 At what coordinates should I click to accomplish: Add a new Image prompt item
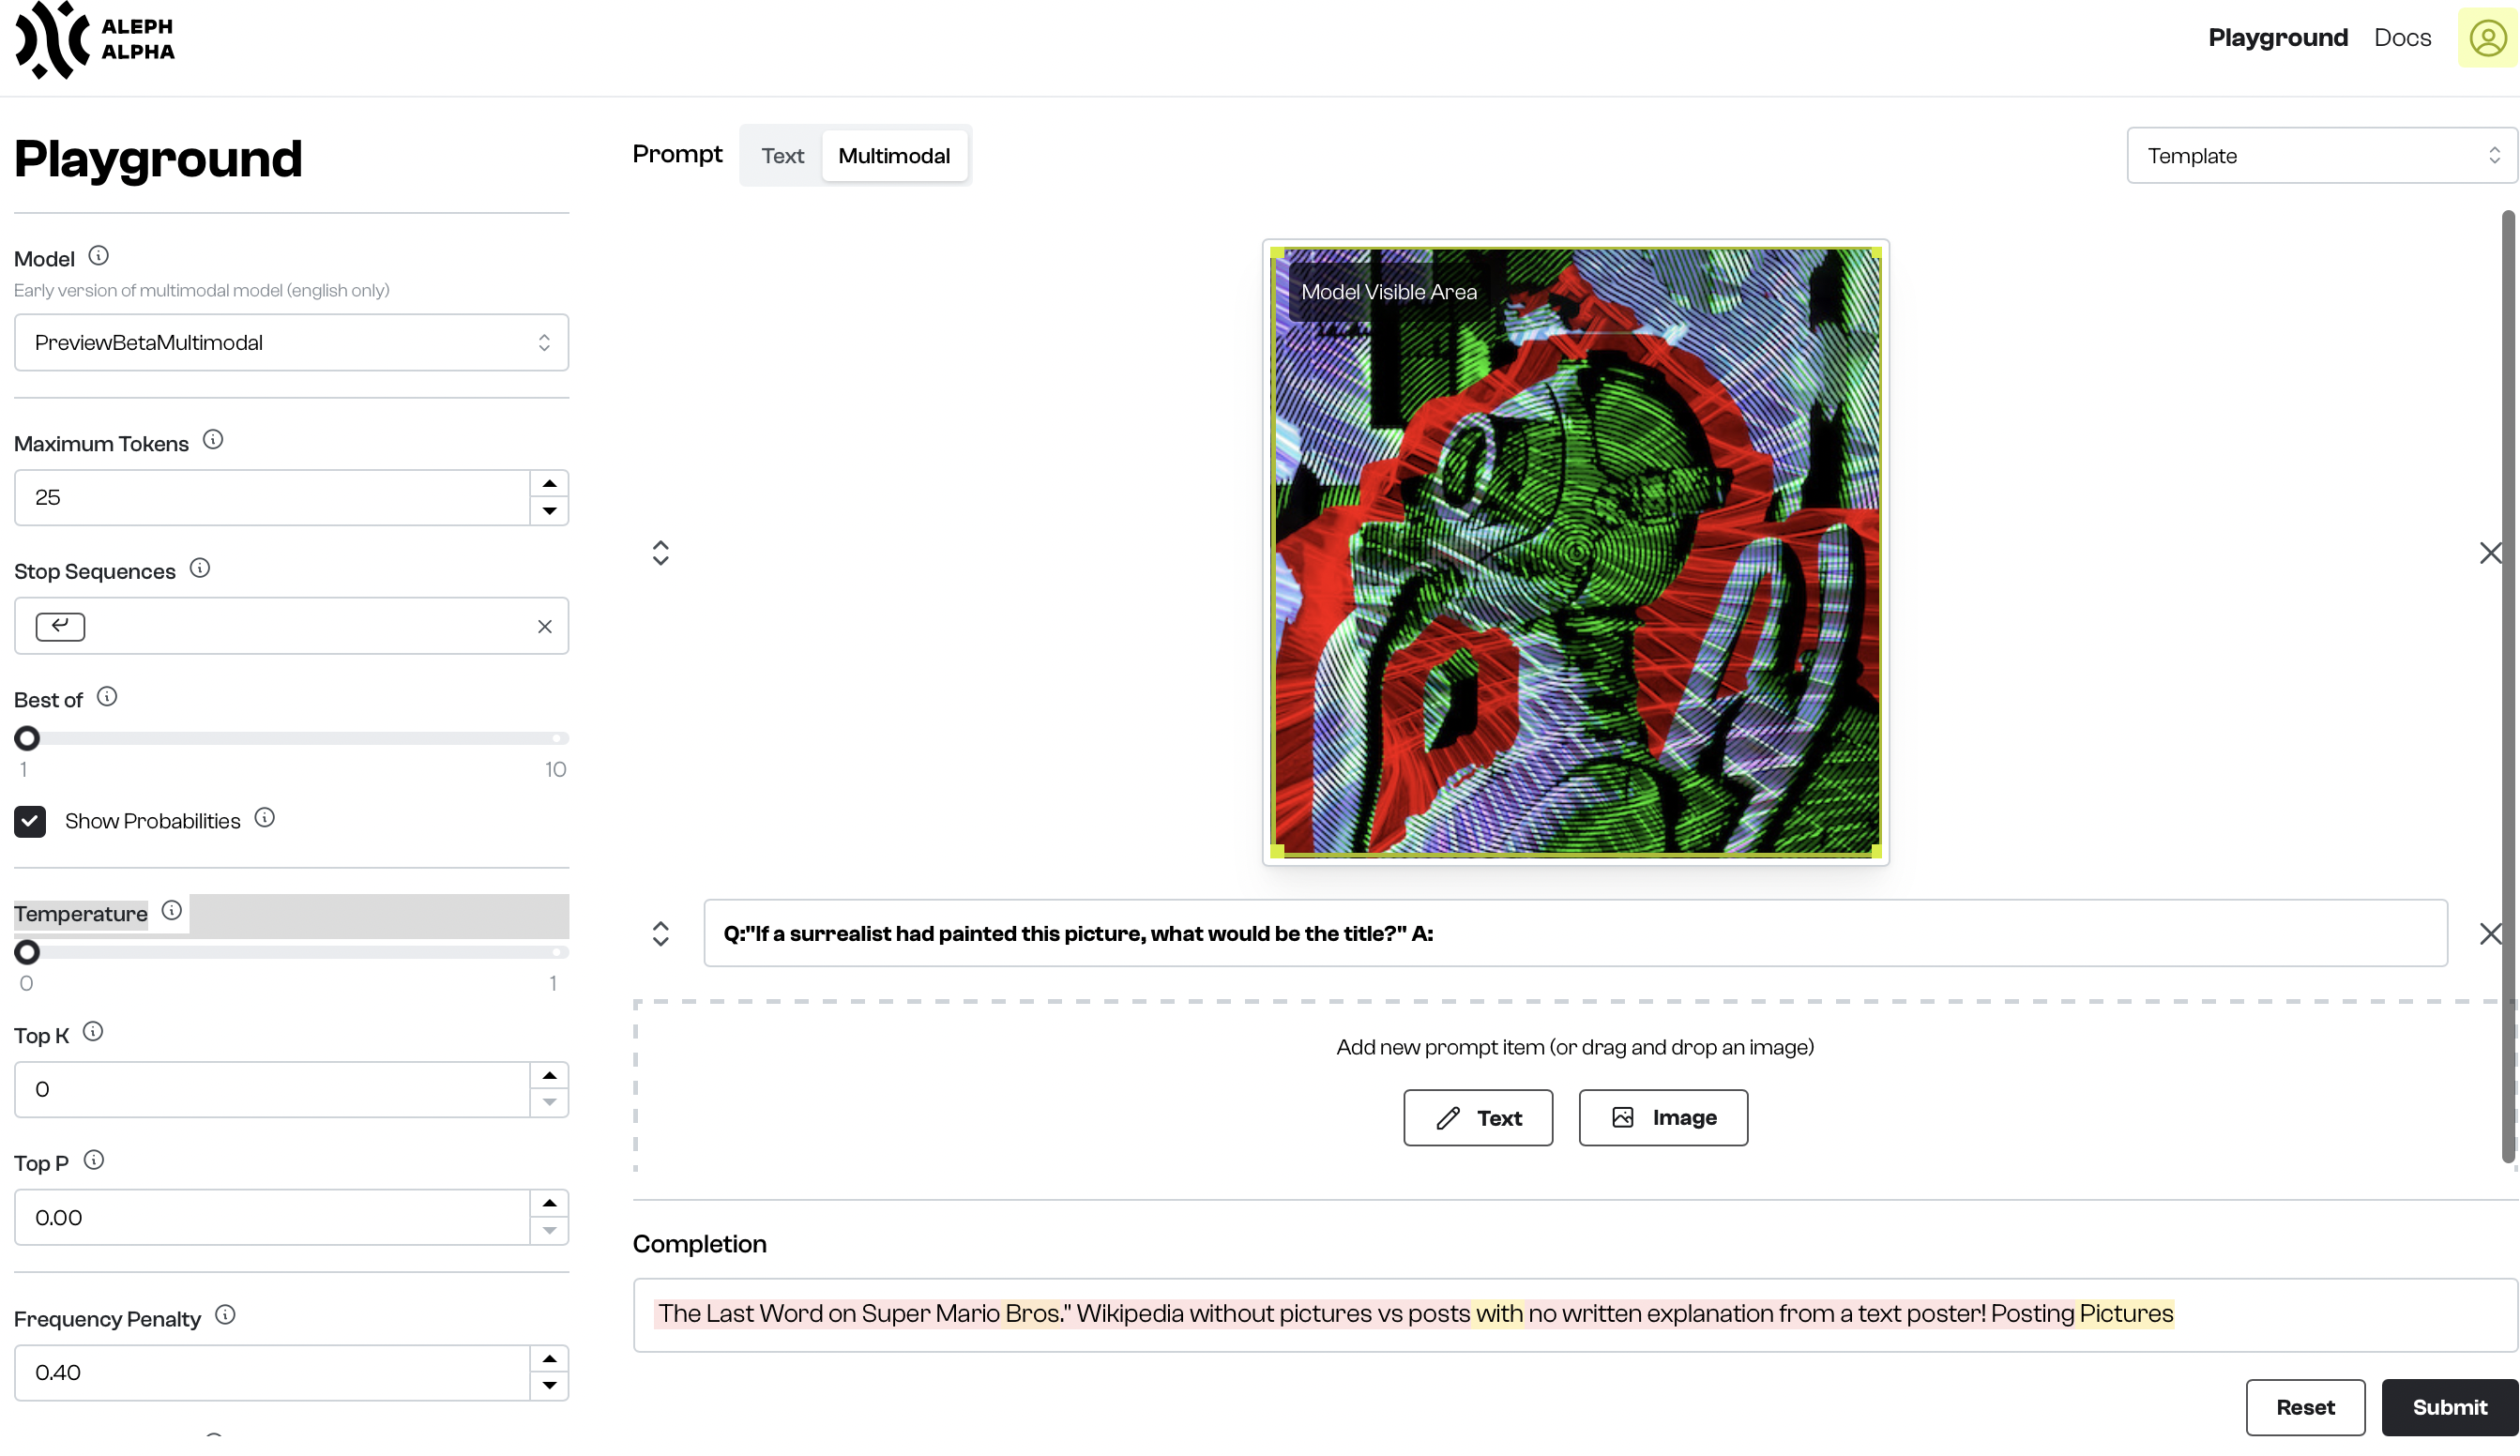(x=1663, y=1117)
